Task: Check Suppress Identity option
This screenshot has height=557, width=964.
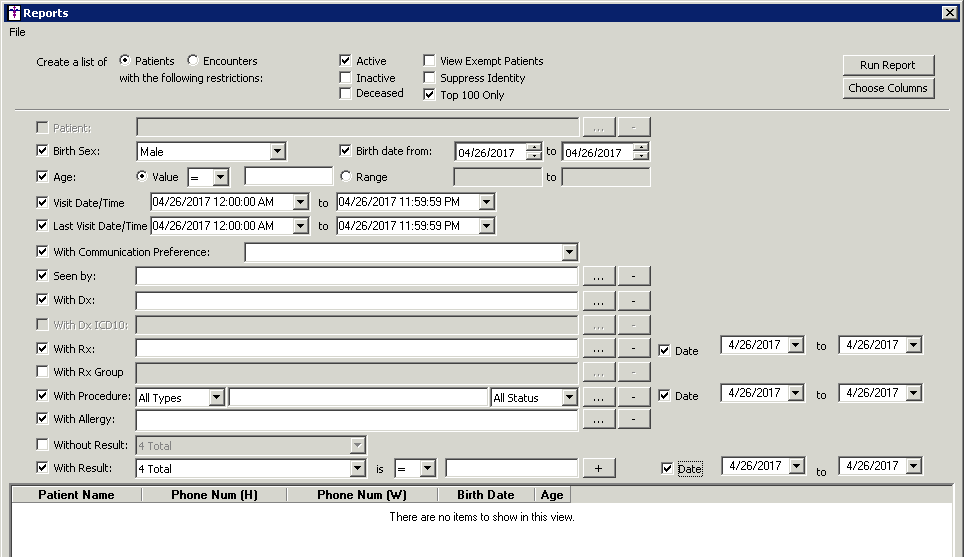Action: pyautogui.click(x=429, y=77)
